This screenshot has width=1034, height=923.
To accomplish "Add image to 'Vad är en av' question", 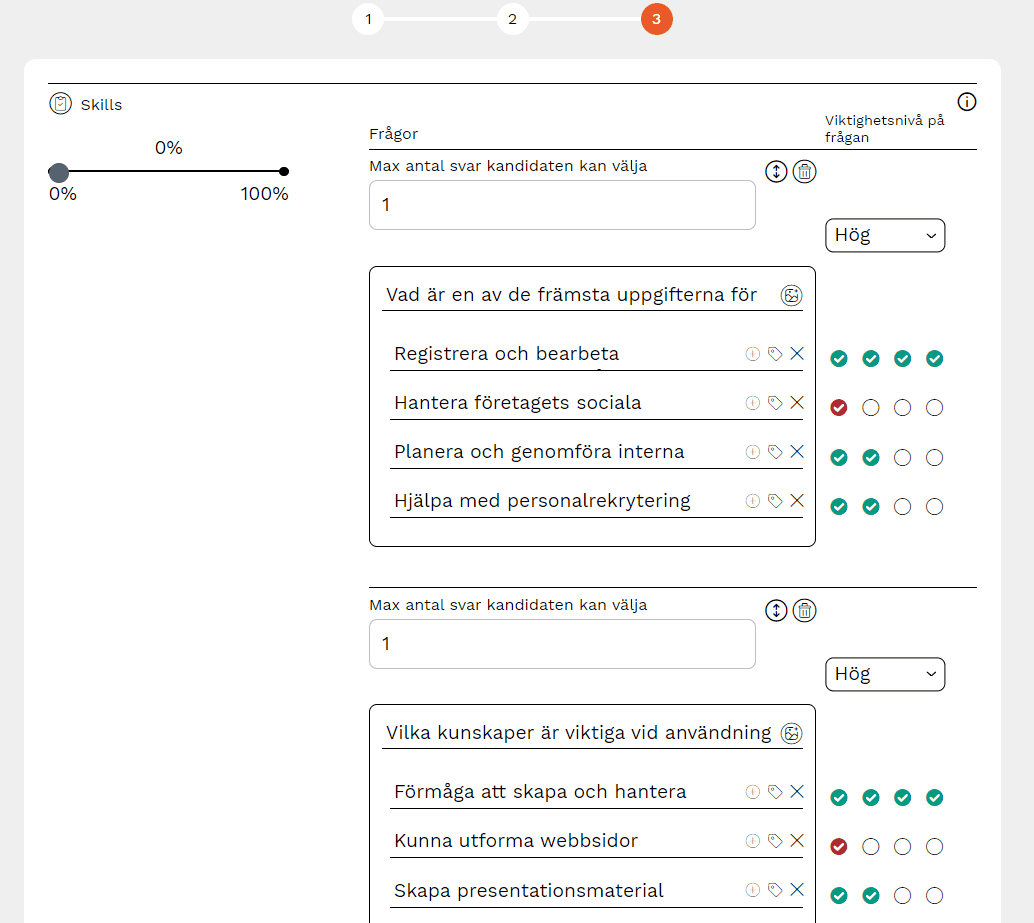I will pyautogui.click(x=791, y=295).
